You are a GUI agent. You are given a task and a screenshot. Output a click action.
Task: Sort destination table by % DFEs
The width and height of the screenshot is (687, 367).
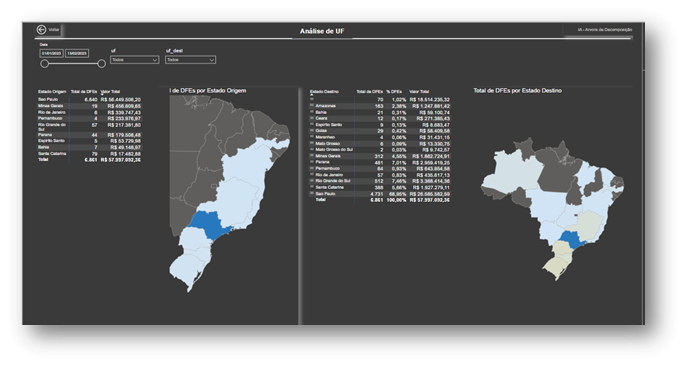[394, 92]
